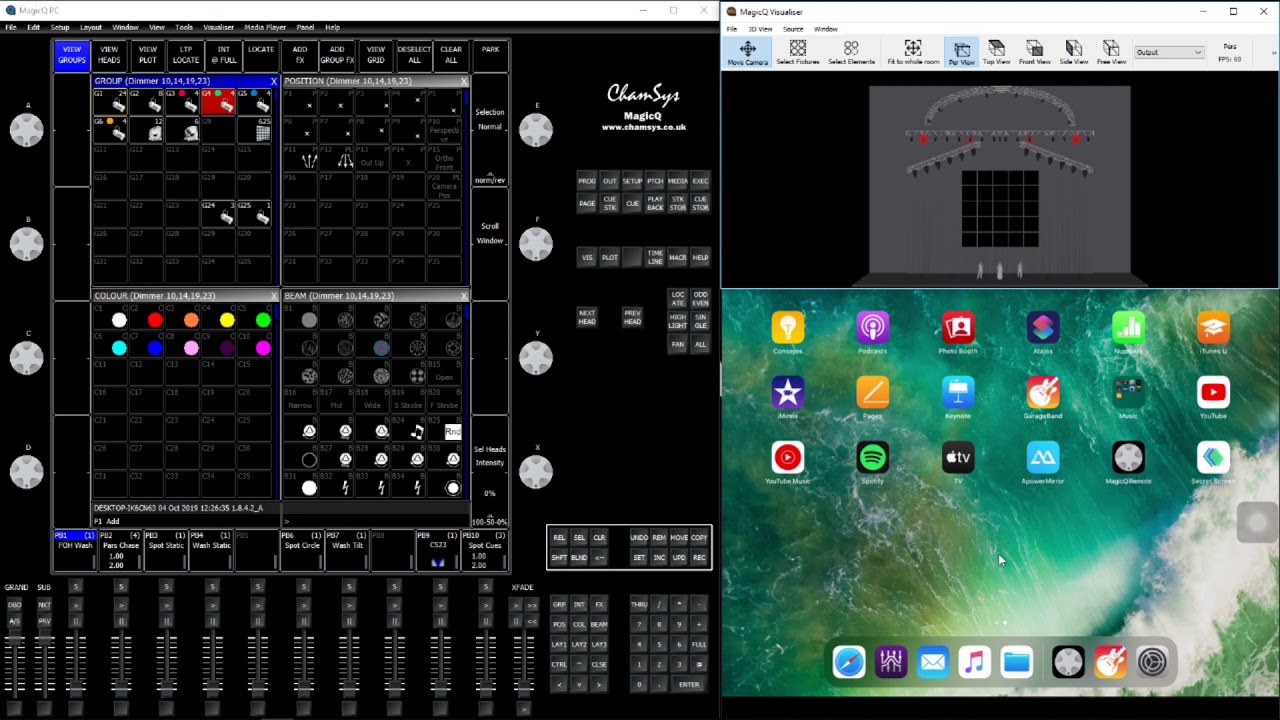
Task: Open the Output dropdown in Visualiser
Action: (1168, 52)
